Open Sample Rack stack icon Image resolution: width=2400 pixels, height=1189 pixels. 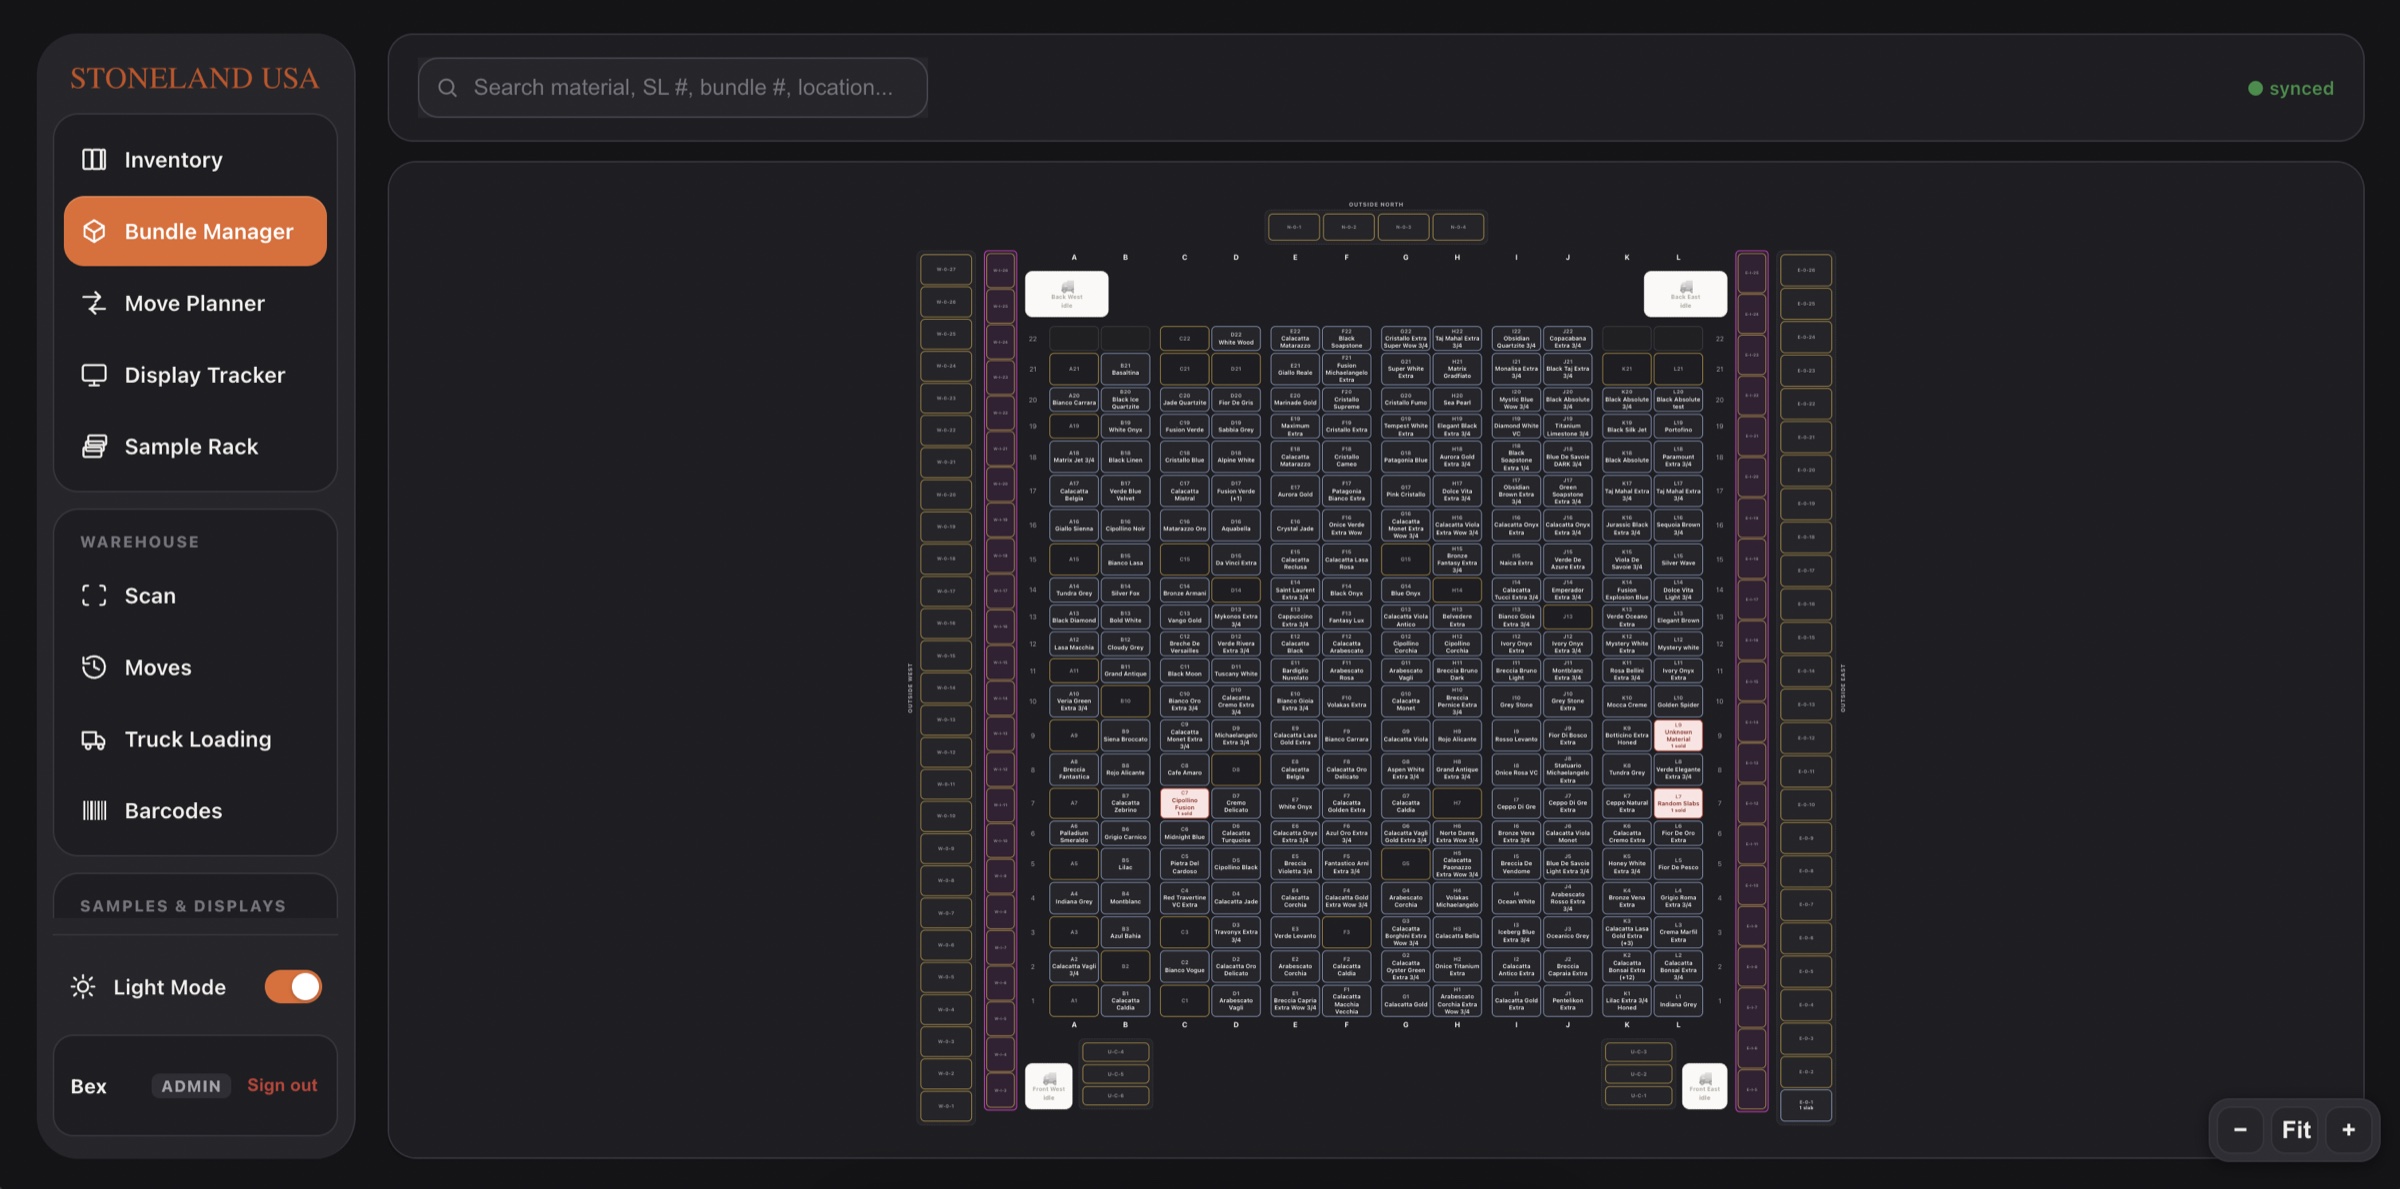coord(94,446)
